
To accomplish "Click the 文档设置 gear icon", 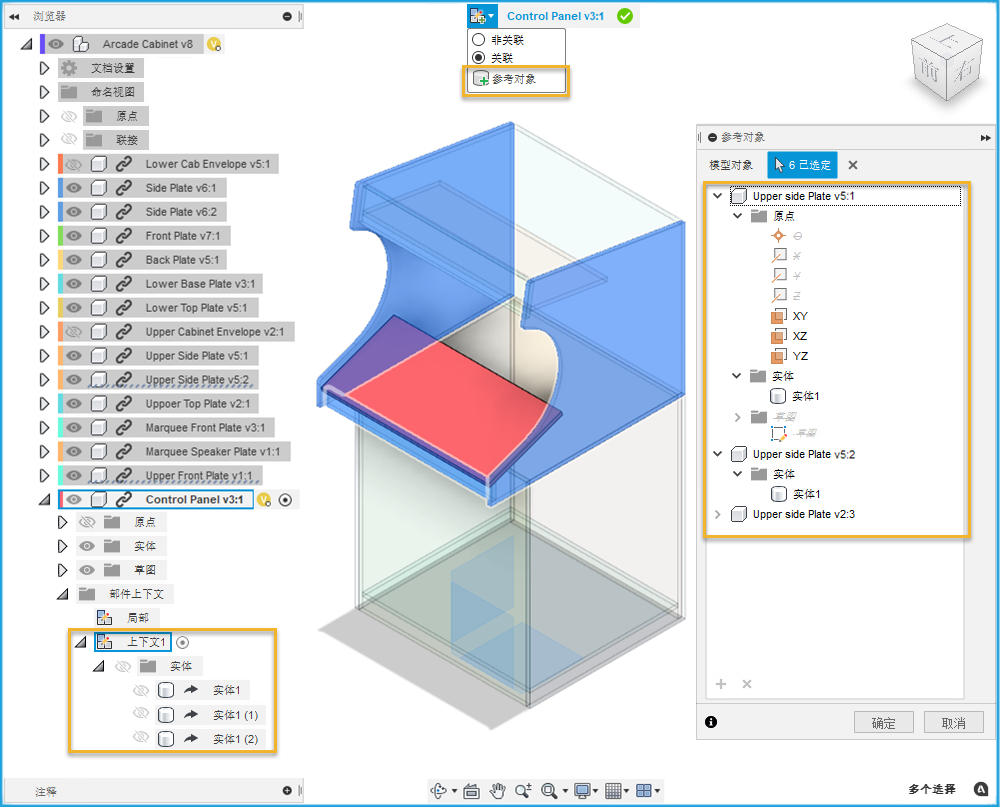I will point(69,68).
